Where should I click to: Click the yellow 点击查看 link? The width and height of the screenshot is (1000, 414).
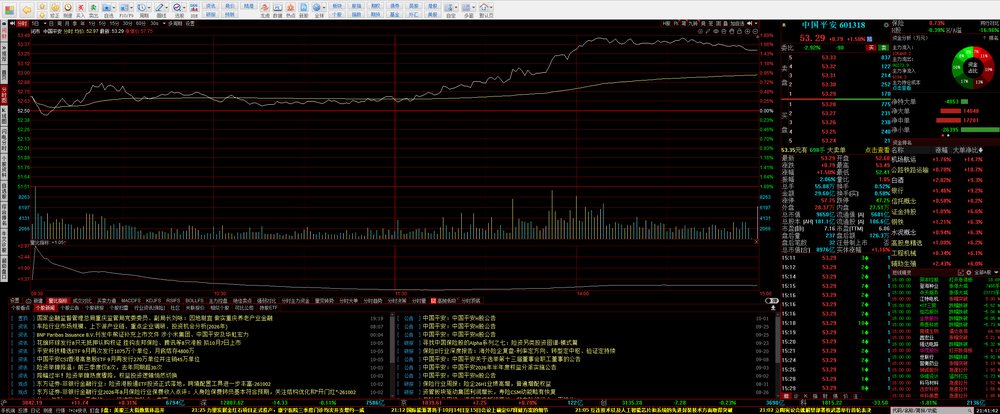click(x=878, y=149)
